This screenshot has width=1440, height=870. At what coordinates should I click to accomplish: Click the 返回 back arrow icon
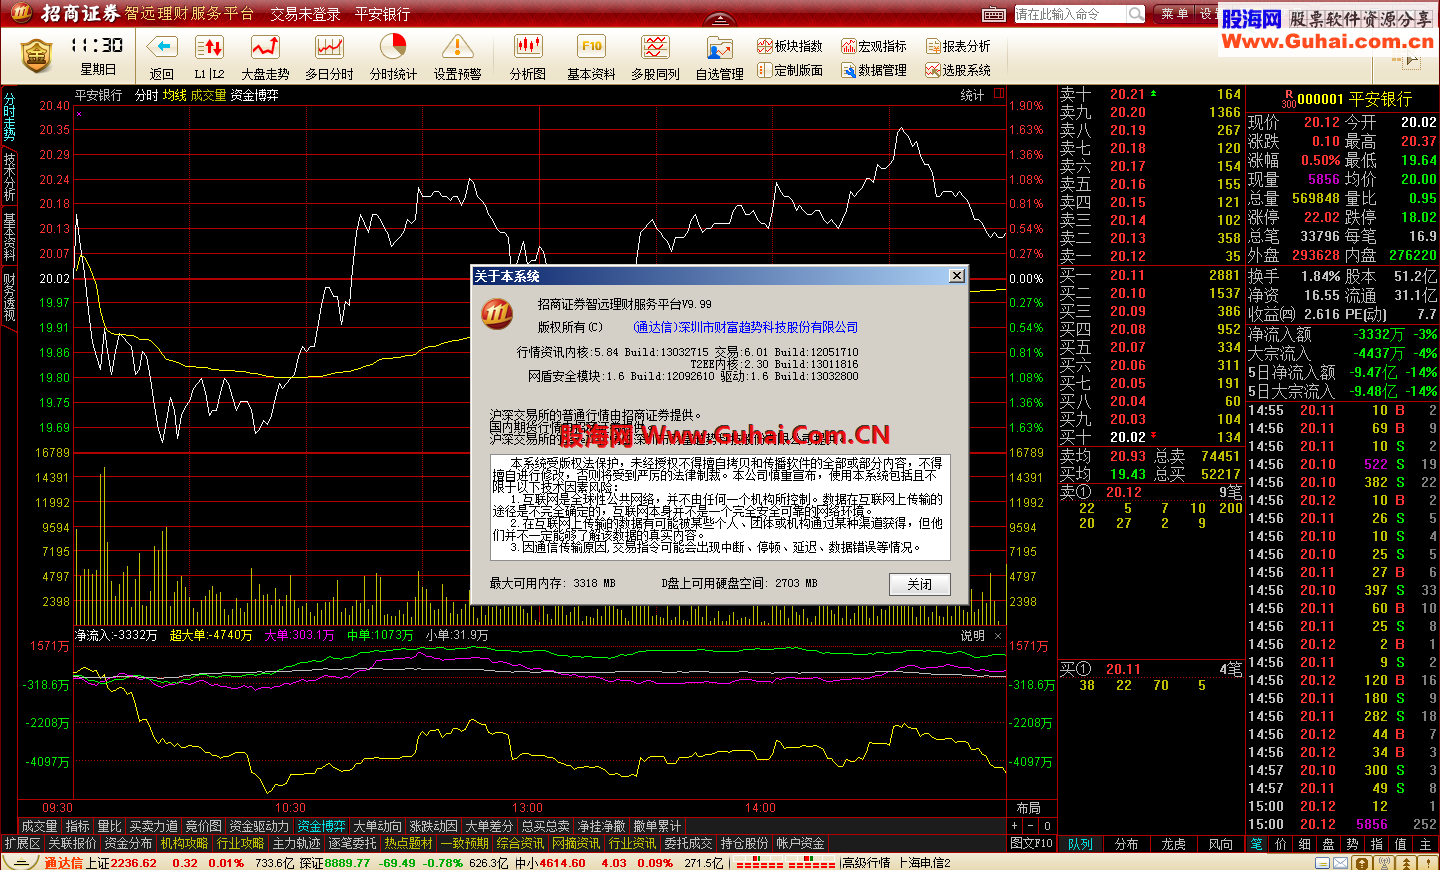tap(162, 47)
